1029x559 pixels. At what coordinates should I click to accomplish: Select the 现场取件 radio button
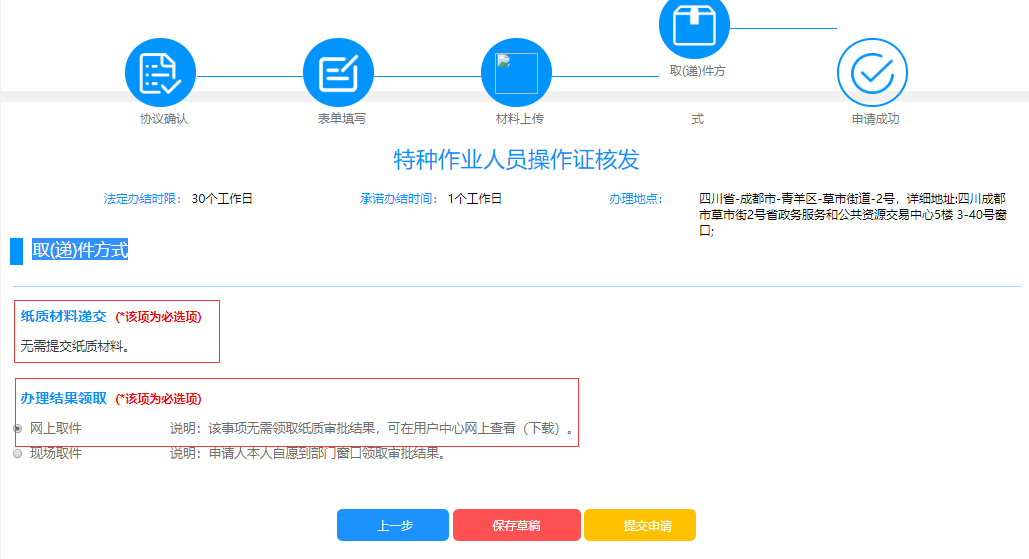tap(17, 453)
